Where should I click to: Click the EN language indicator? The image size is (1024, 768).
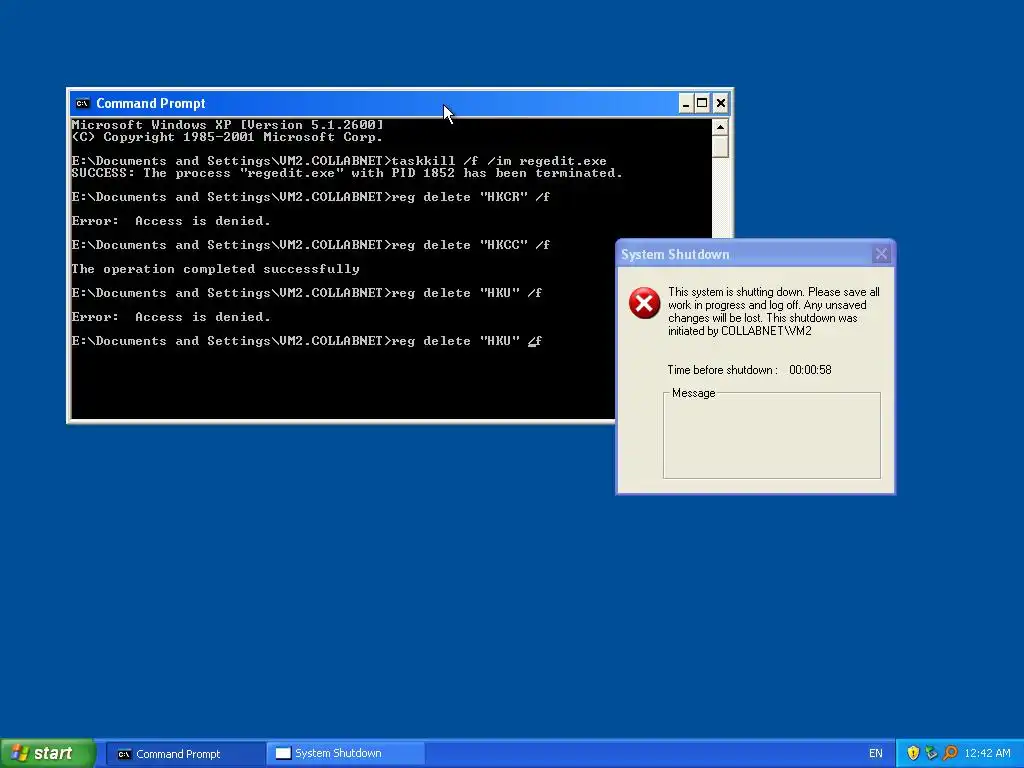point(875,754)
